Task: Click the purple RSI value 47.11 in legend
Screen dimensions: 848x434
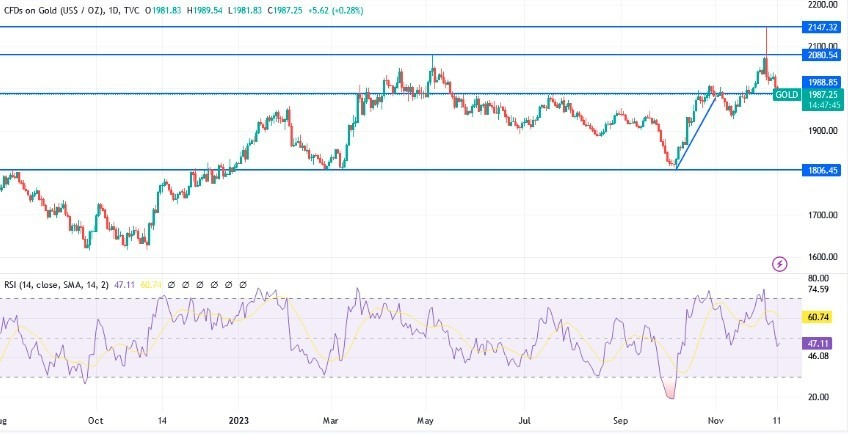Action: pos(124,285)
